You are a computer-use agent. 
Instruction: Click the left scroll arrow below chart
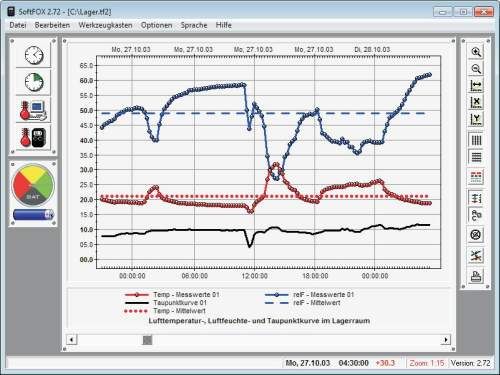(x=72, y=340)
